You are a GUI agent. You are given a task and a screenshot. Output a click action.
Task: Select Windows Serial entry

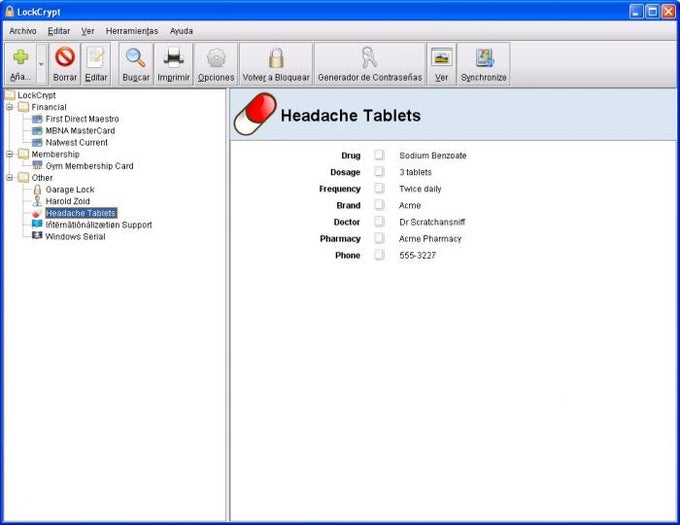click(x=75, y=237)
